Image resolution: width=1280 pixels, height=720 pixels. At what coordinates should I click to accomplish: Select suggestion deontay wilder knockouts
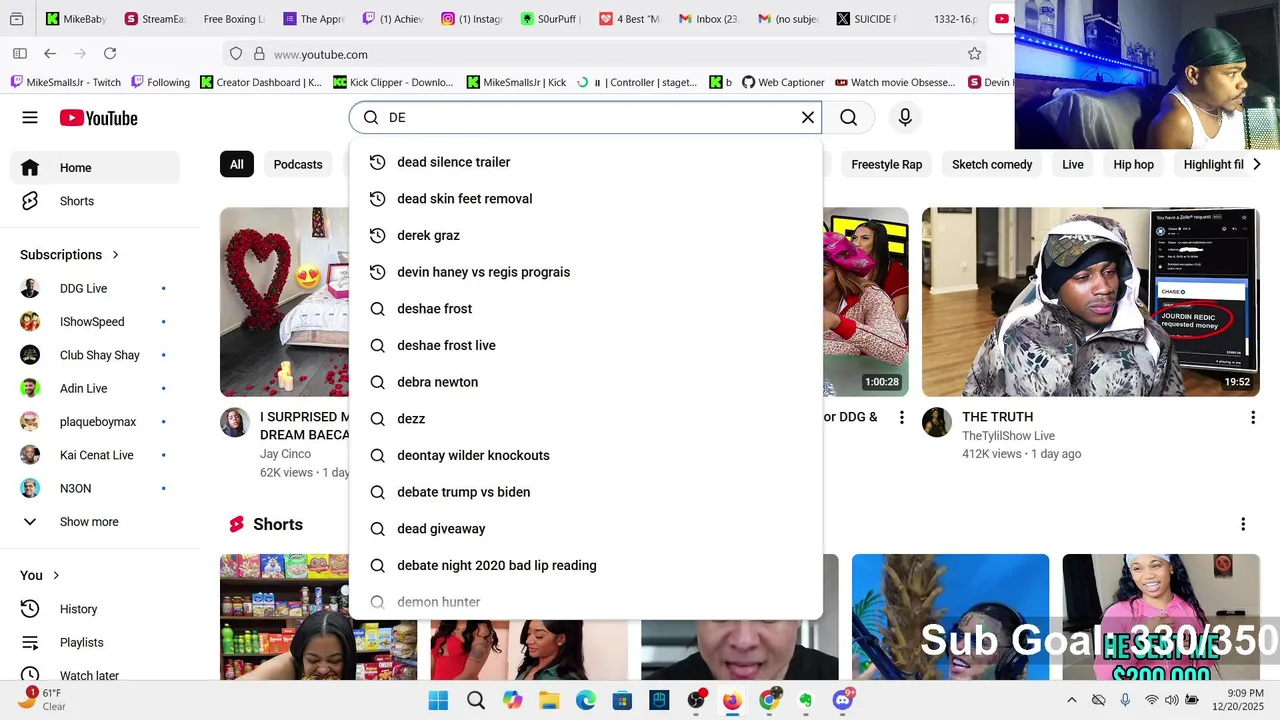coord(586,455)
